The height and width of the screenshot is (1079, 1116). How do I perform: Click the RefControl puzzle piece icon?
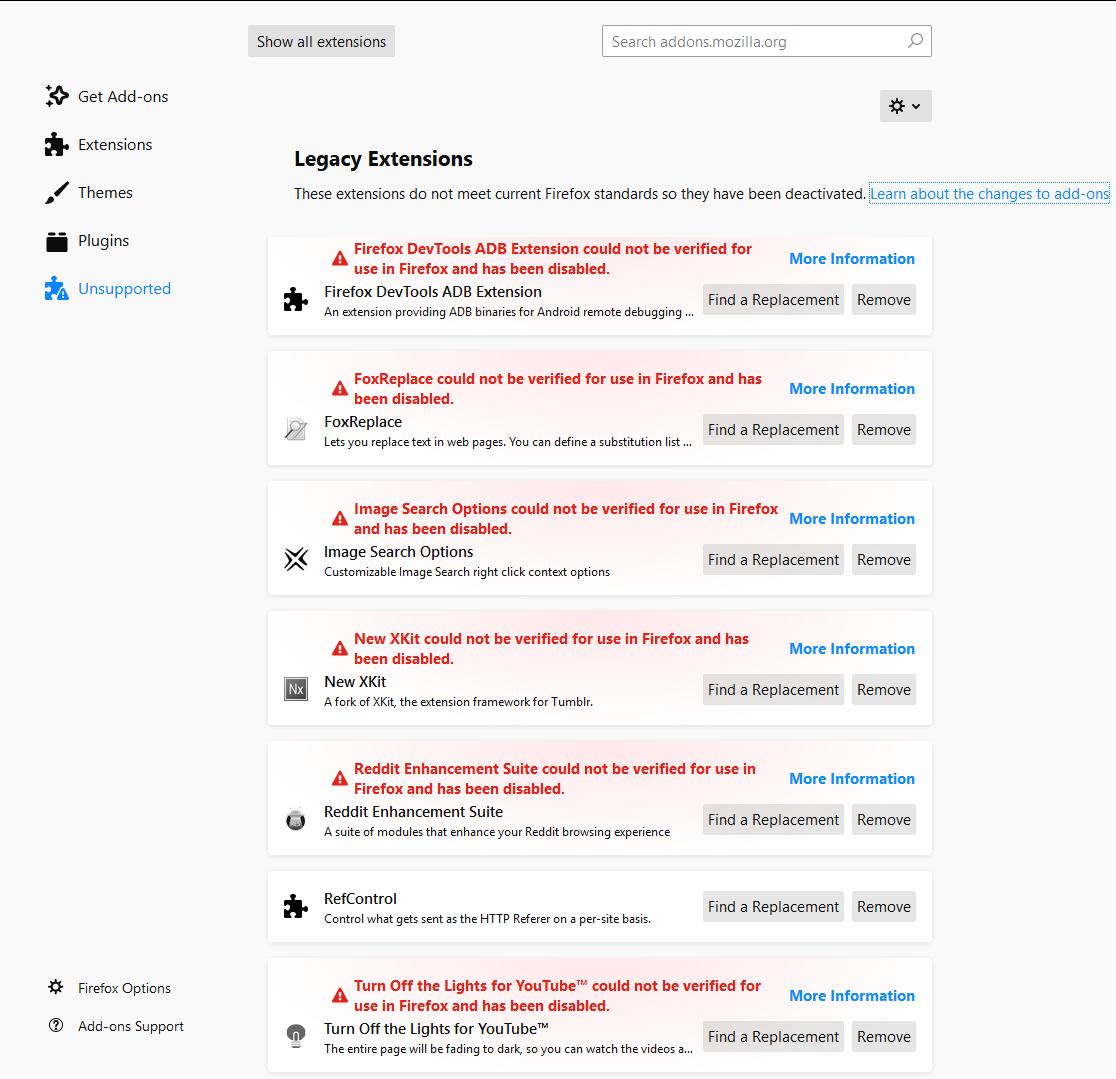pyautogui.click(x=295, y=907)
